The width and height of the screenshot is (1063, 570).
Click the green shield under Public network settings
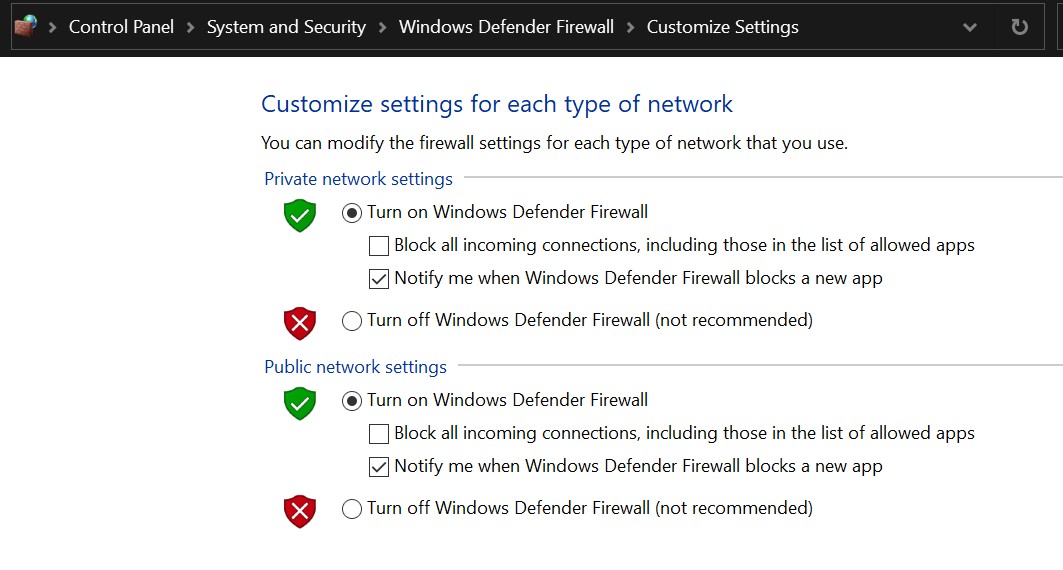coord(300,403)
